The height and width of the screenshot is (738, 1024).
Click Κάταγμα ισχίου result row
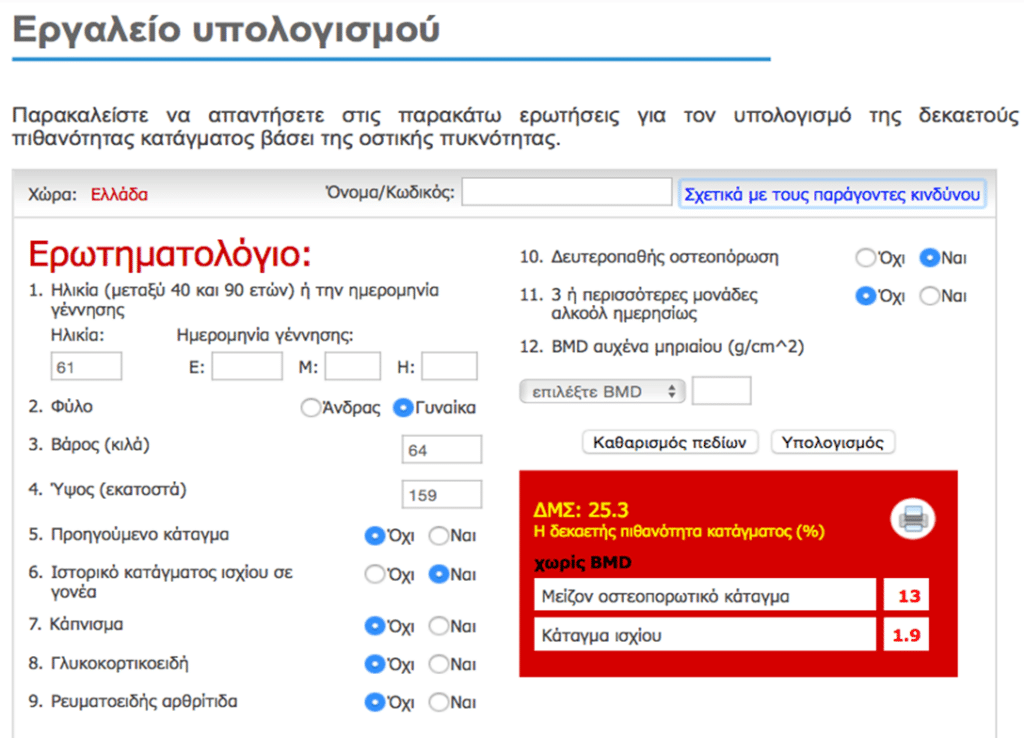tap(705, 635)
